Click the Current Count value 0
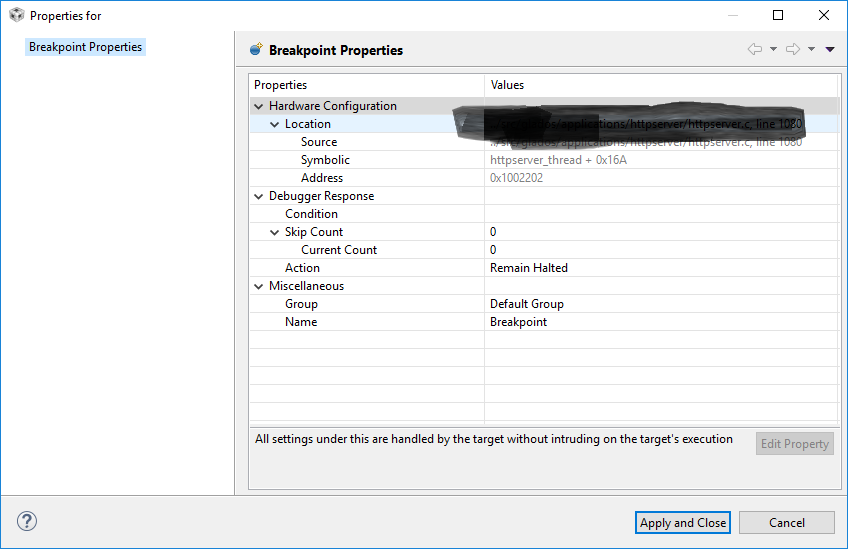848x549 pixels. click(493, 249)
